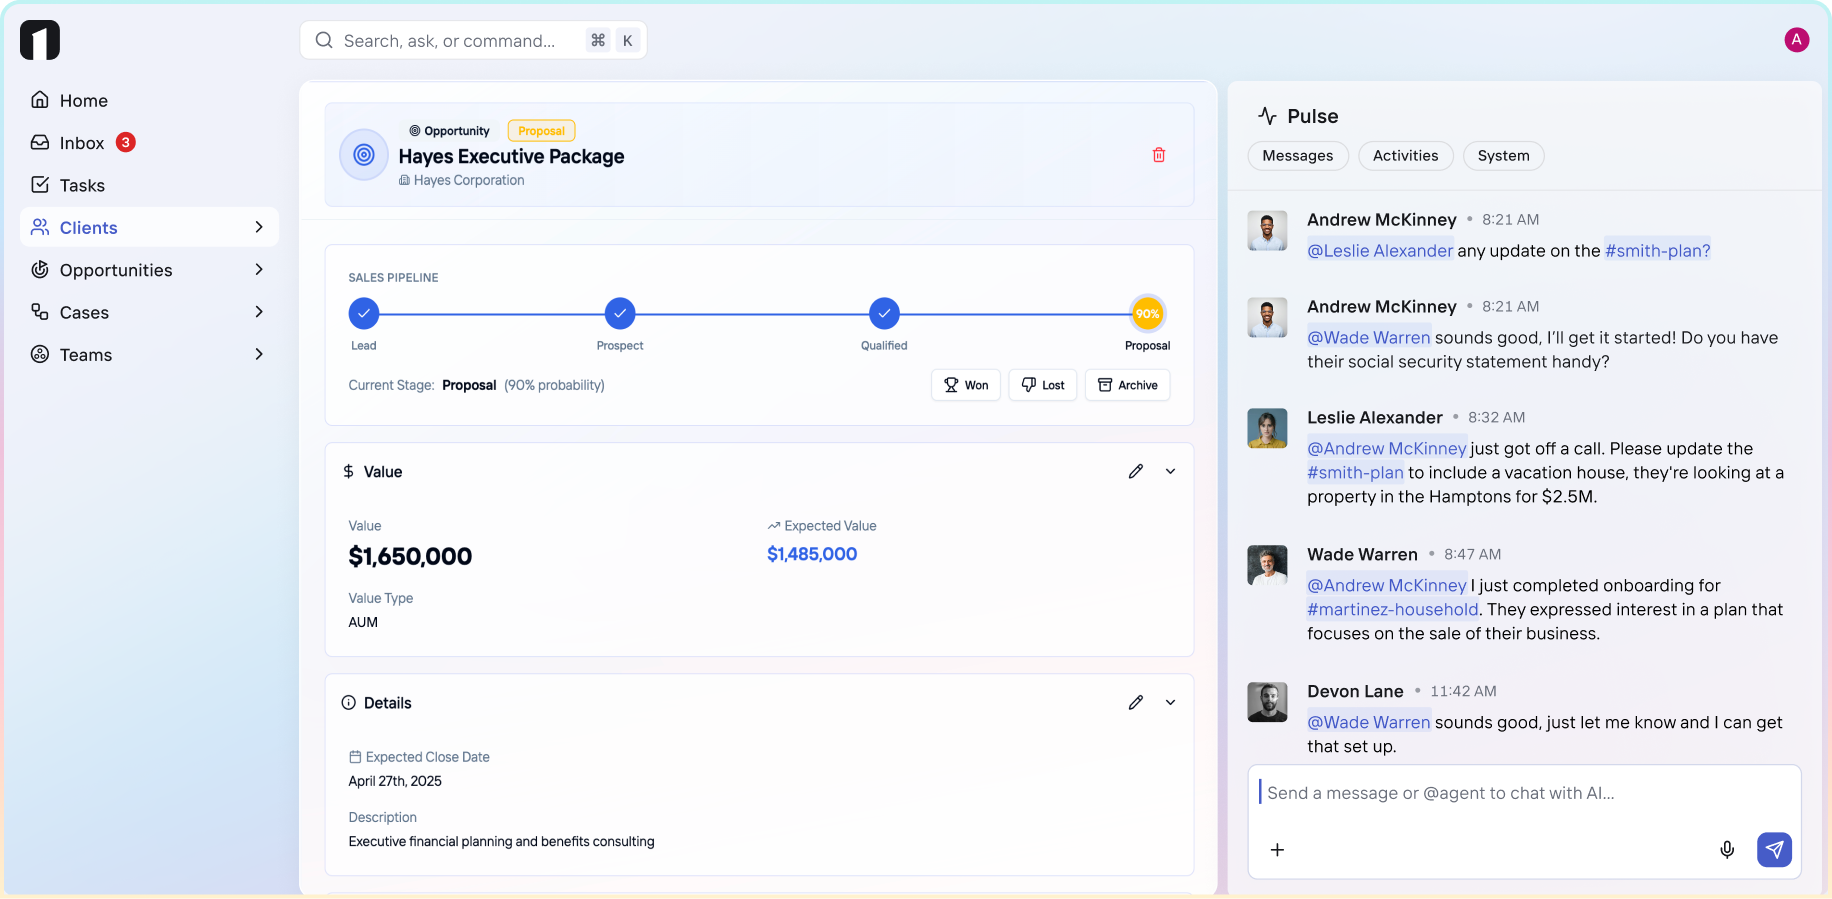The width and height of the screenshot is (1832, 899).
Task: Switch to System tab in Pulse
Action: point(1503,156)
